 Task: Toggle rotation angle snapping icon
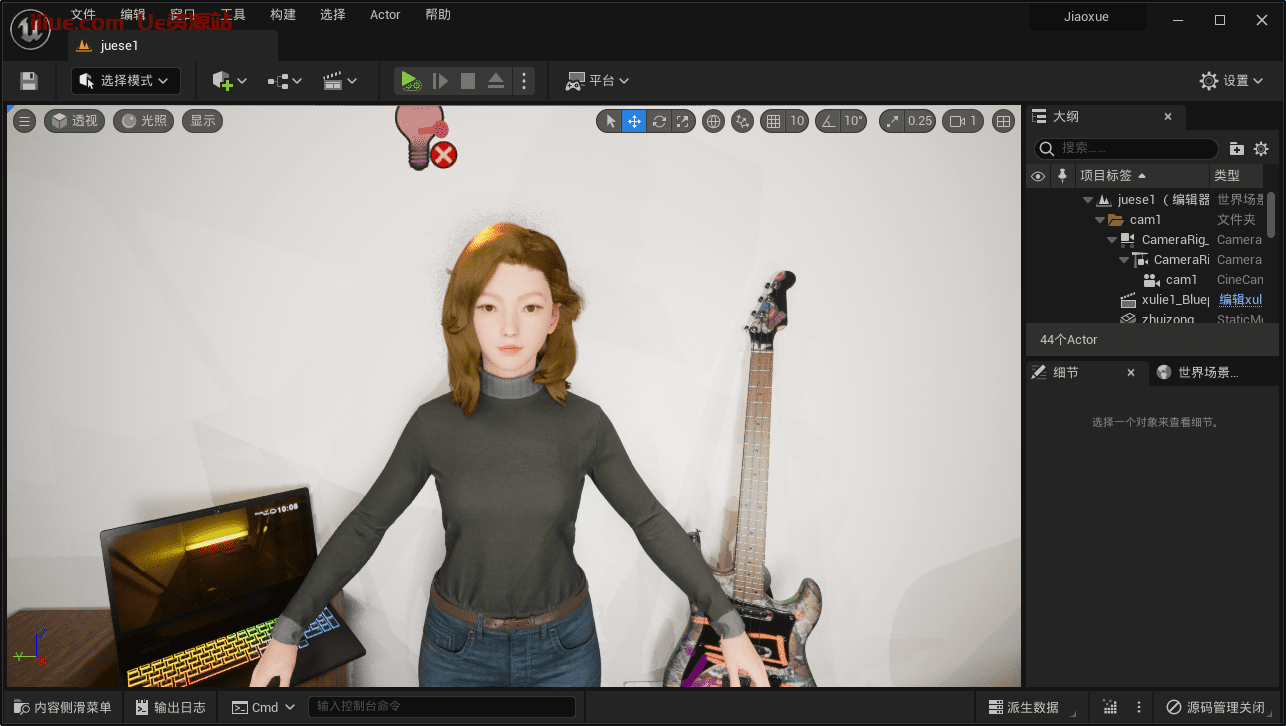coord(829,121)
